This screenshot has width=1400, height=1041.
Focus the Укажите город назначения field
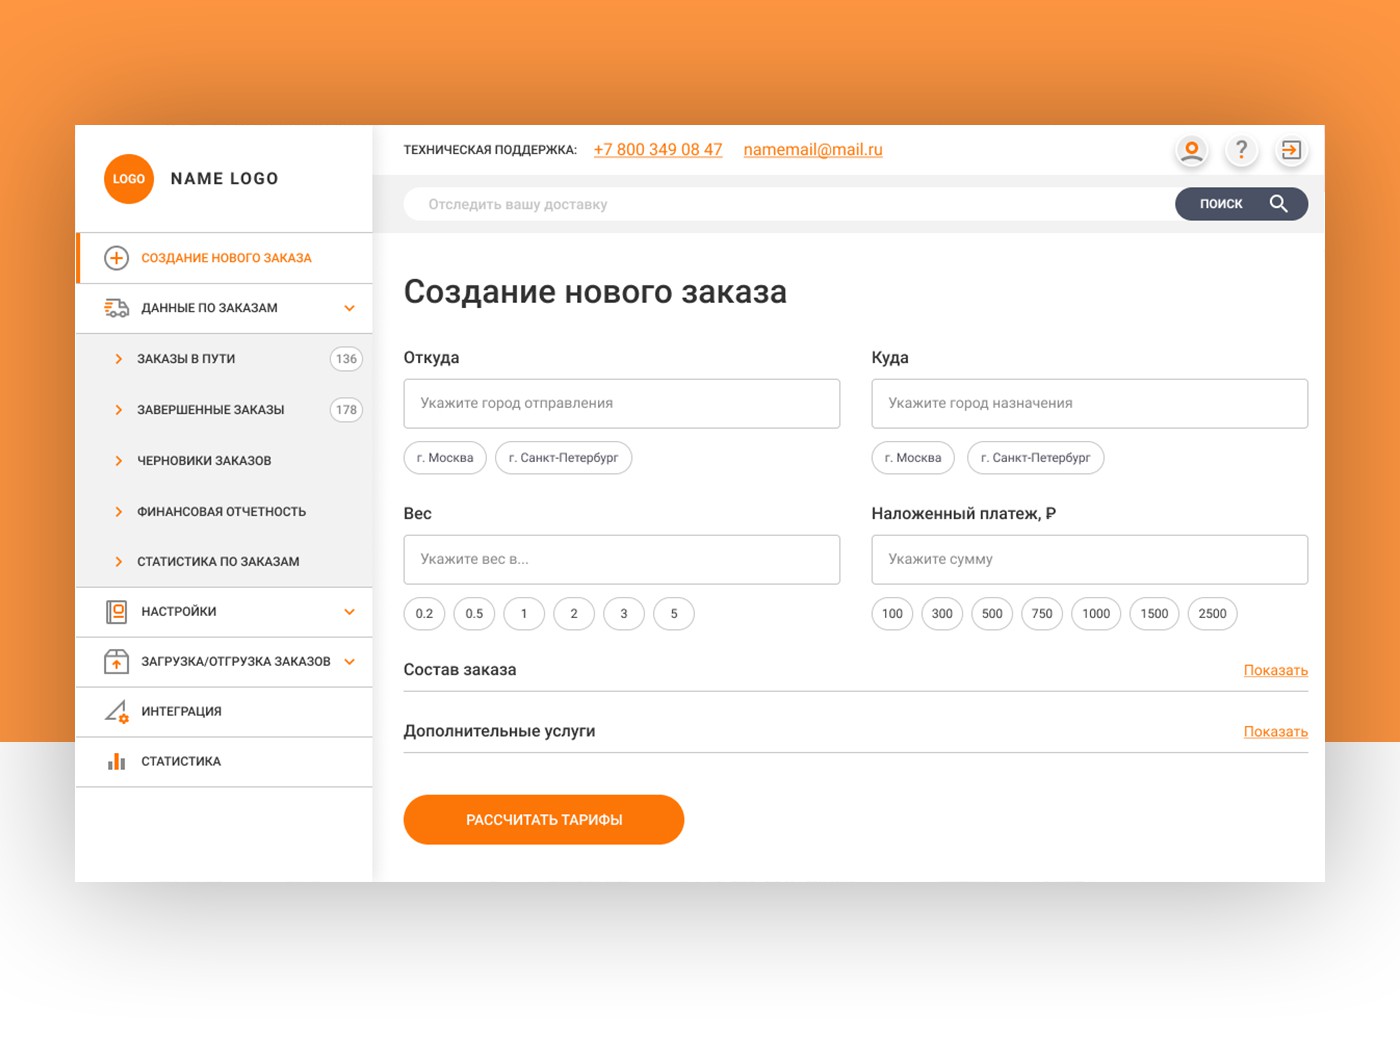(x=1090, y=404)
